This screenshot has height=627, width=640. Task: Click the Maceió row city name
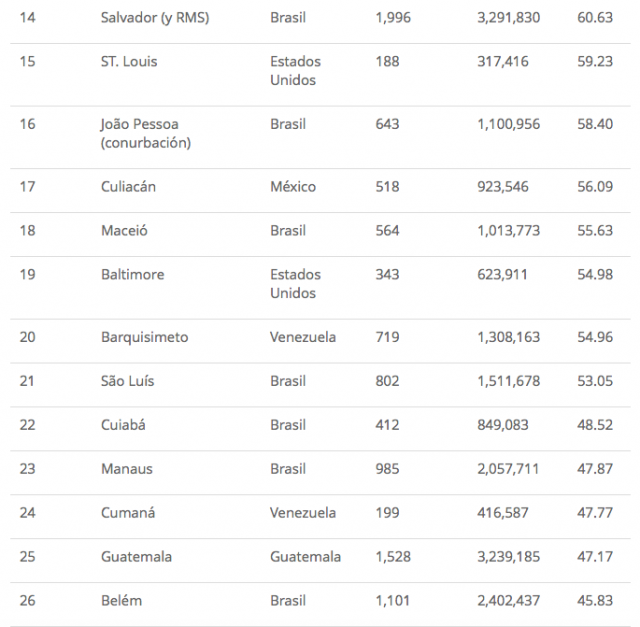(x=124, y=230)
